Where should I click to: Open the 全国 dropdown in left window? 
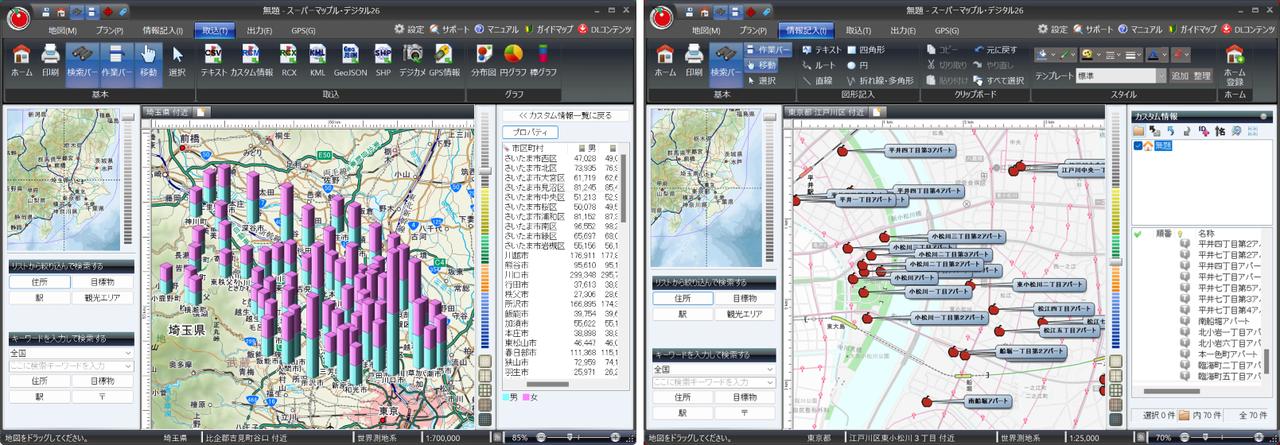(x=70, y=353)
